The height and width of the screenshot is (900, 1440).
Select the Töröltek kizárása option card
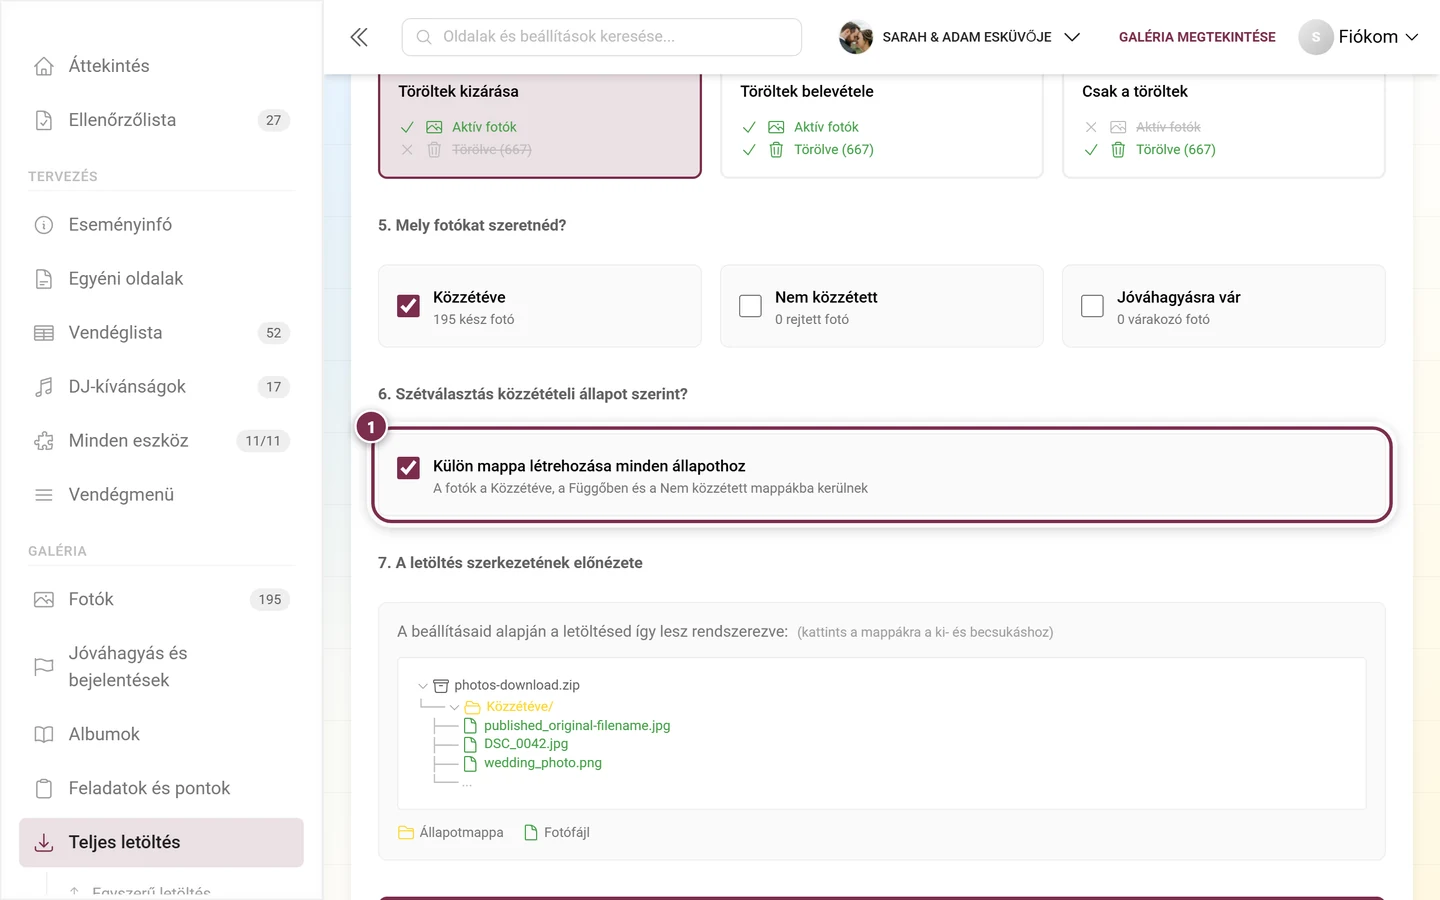pyautogui.click(x=540, y=124)
